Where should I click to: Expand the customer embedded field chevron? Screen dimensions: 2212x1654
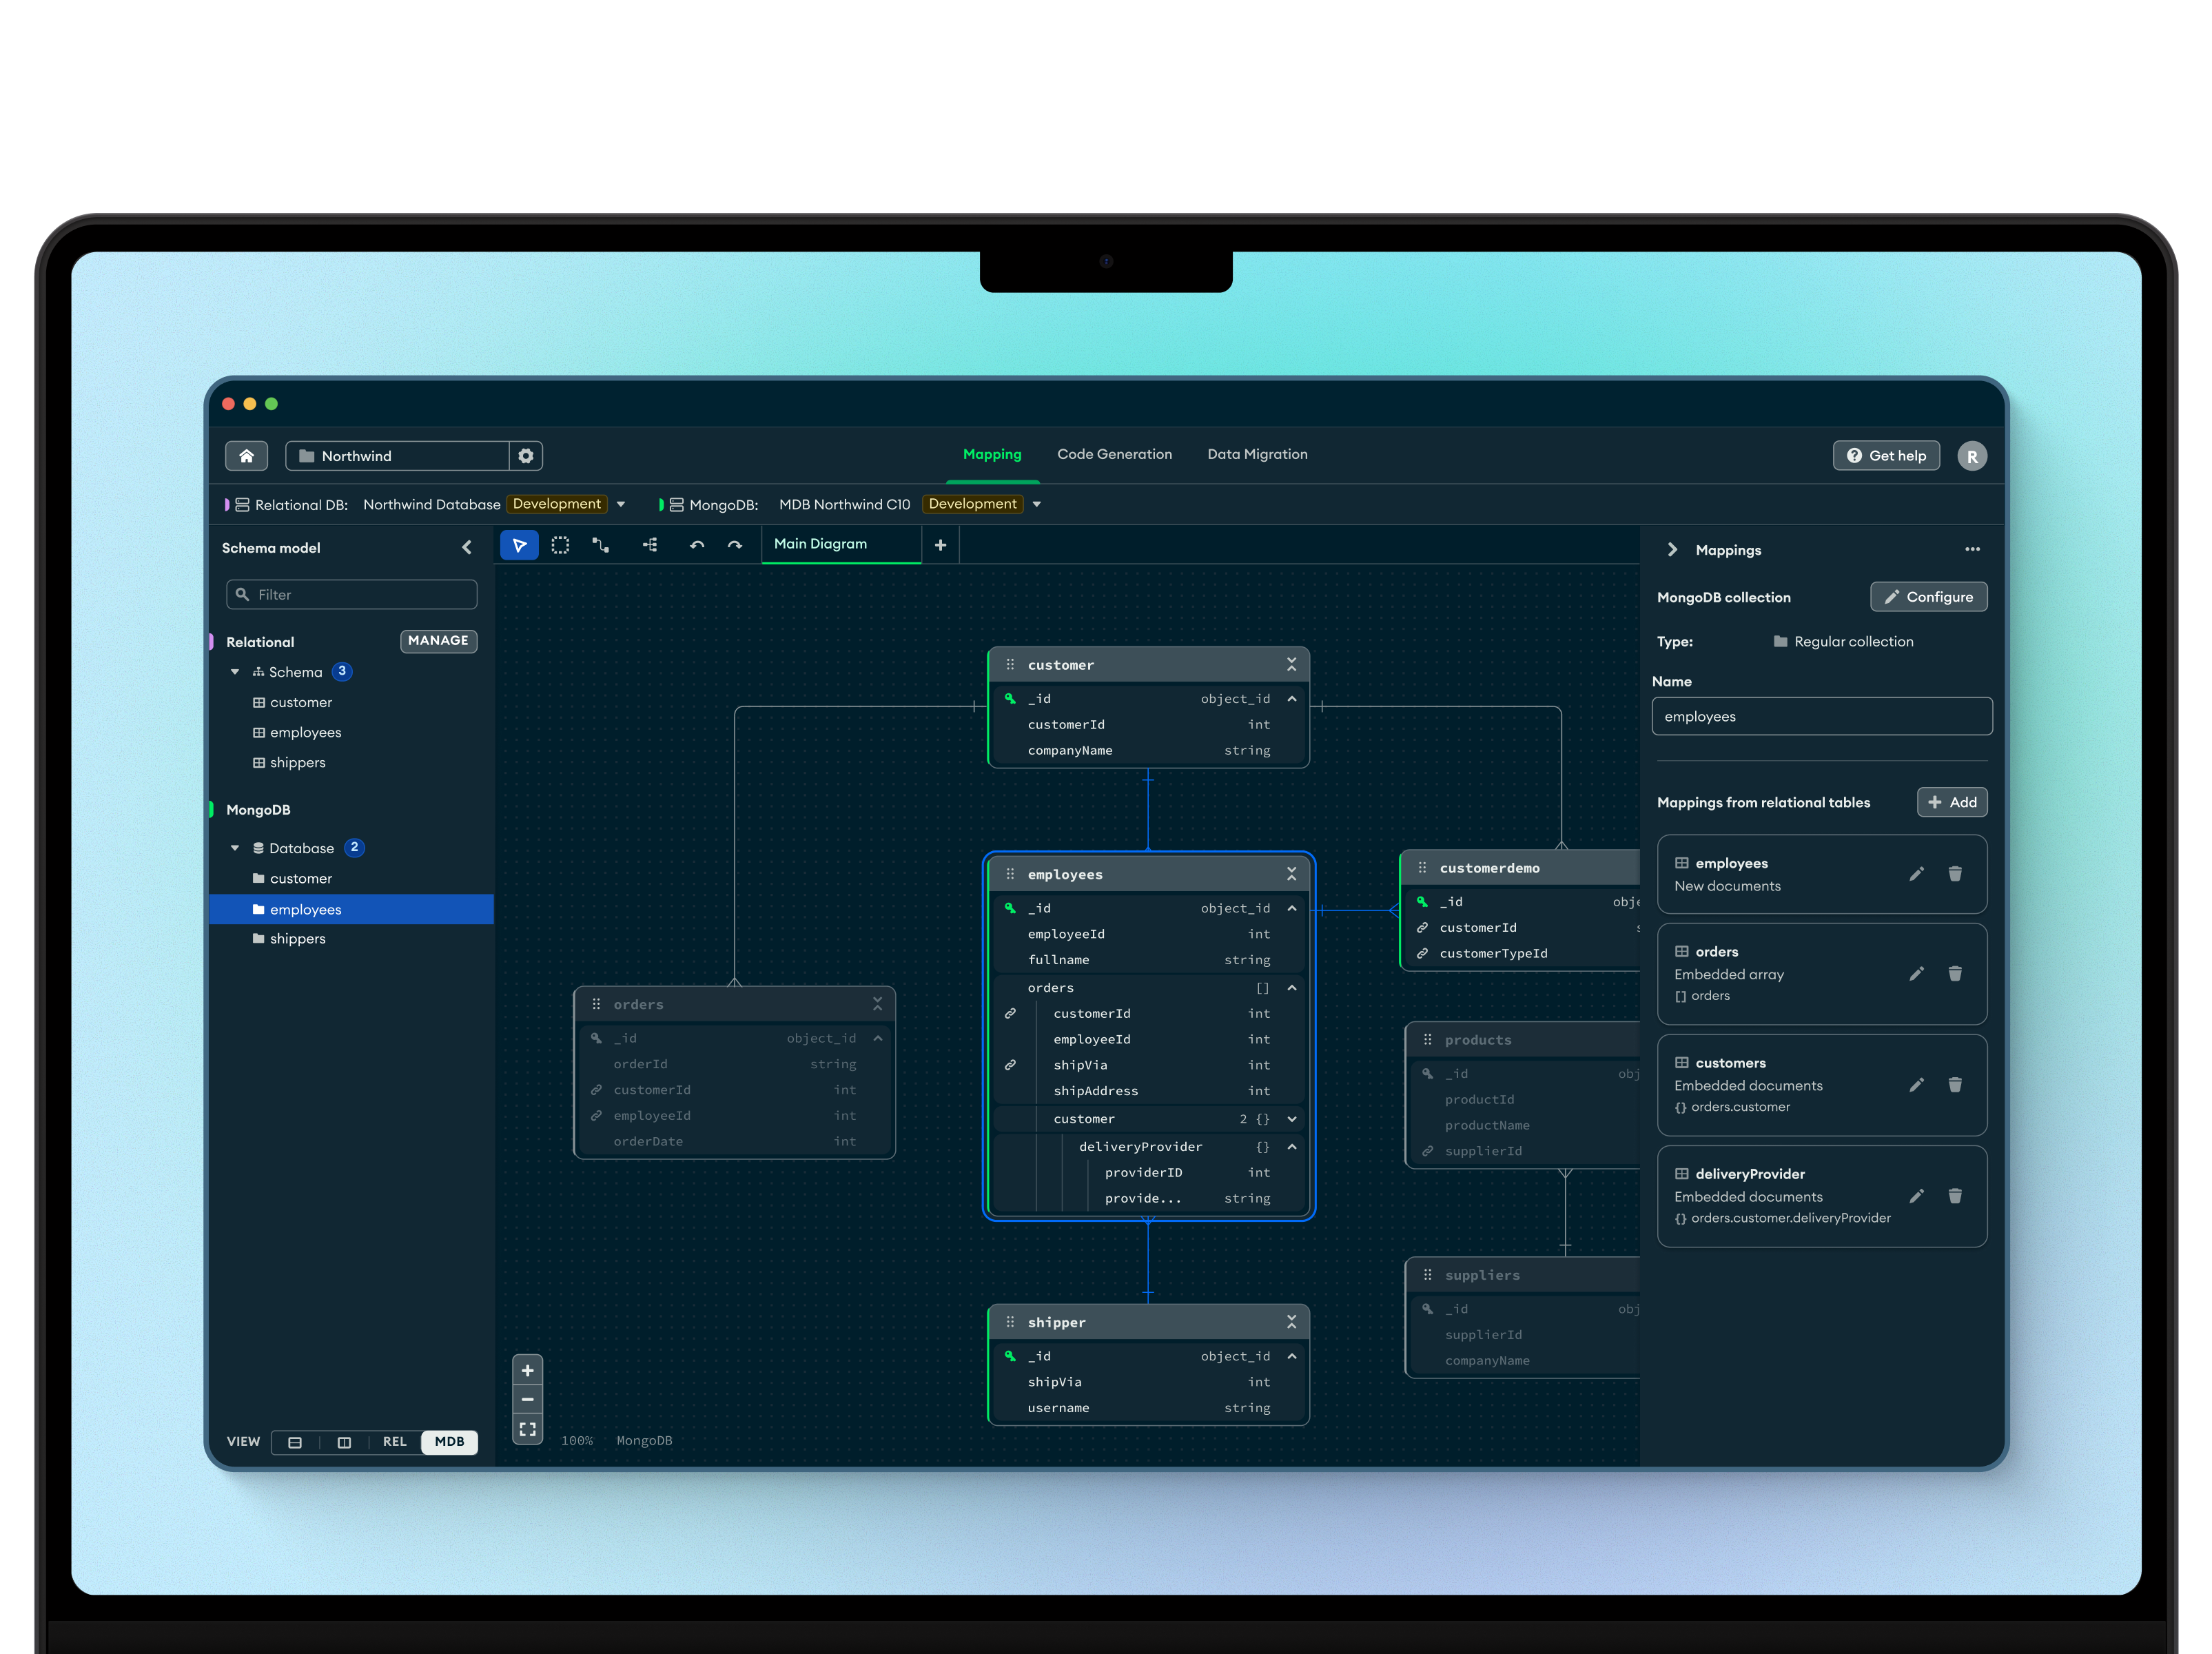[1292, 1119]
